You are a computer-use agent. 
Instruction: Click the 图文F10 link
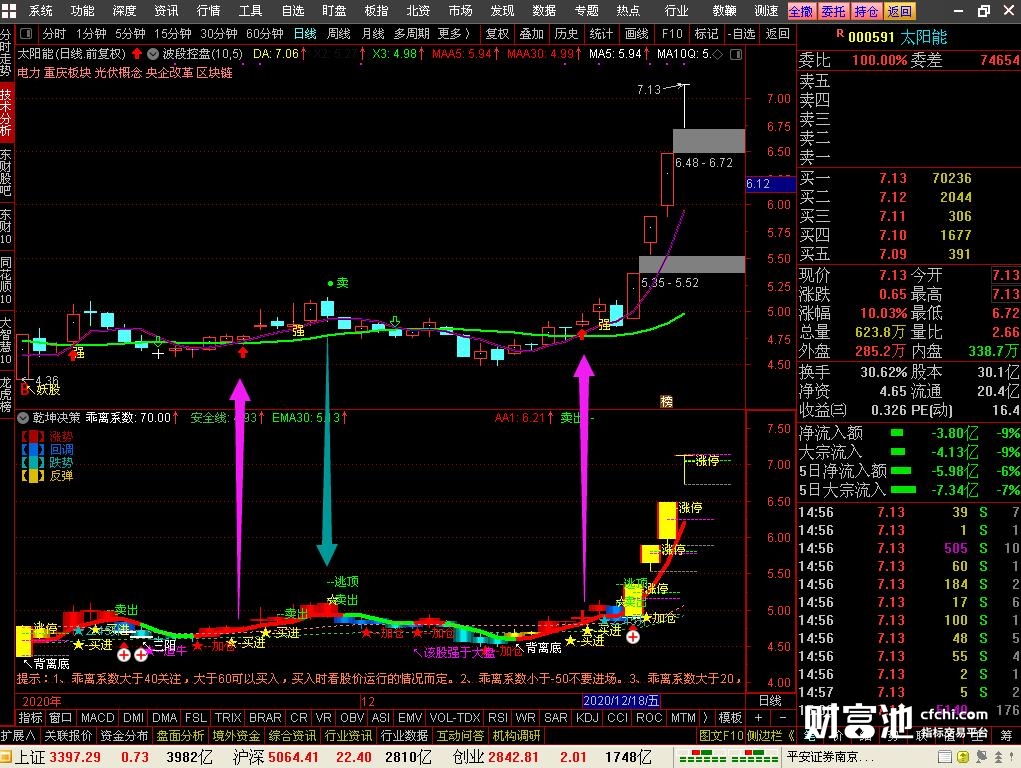tap(721, 735)
